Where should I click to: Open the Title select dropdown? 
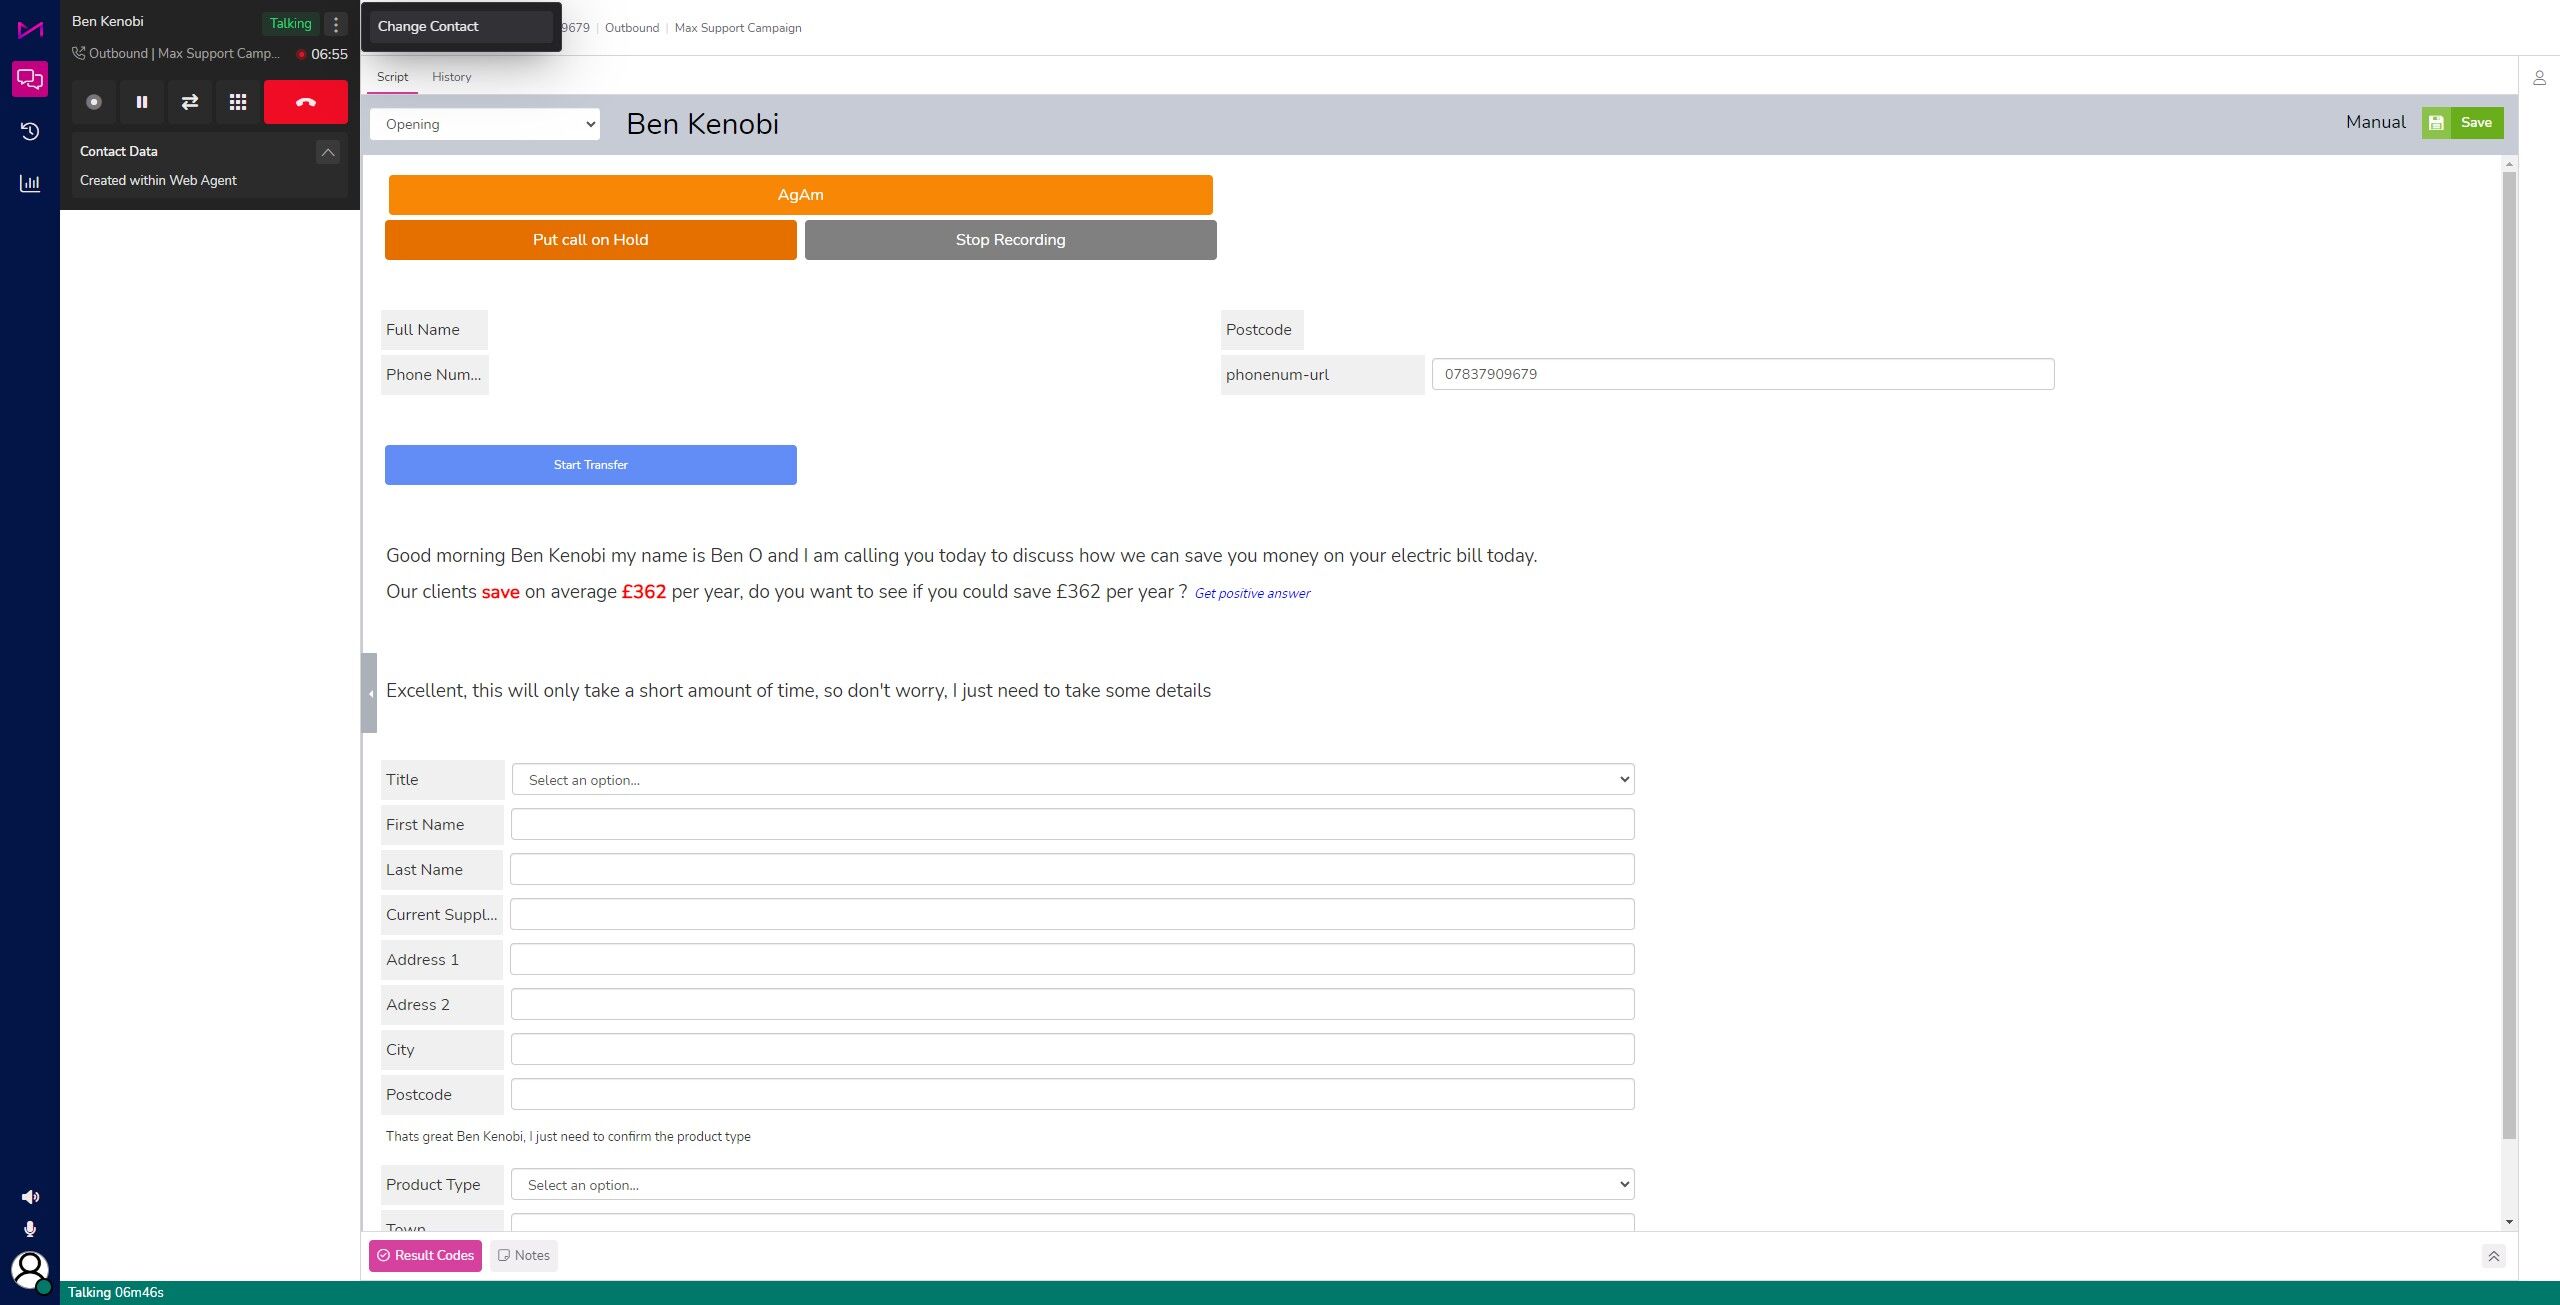point(1072,780)
